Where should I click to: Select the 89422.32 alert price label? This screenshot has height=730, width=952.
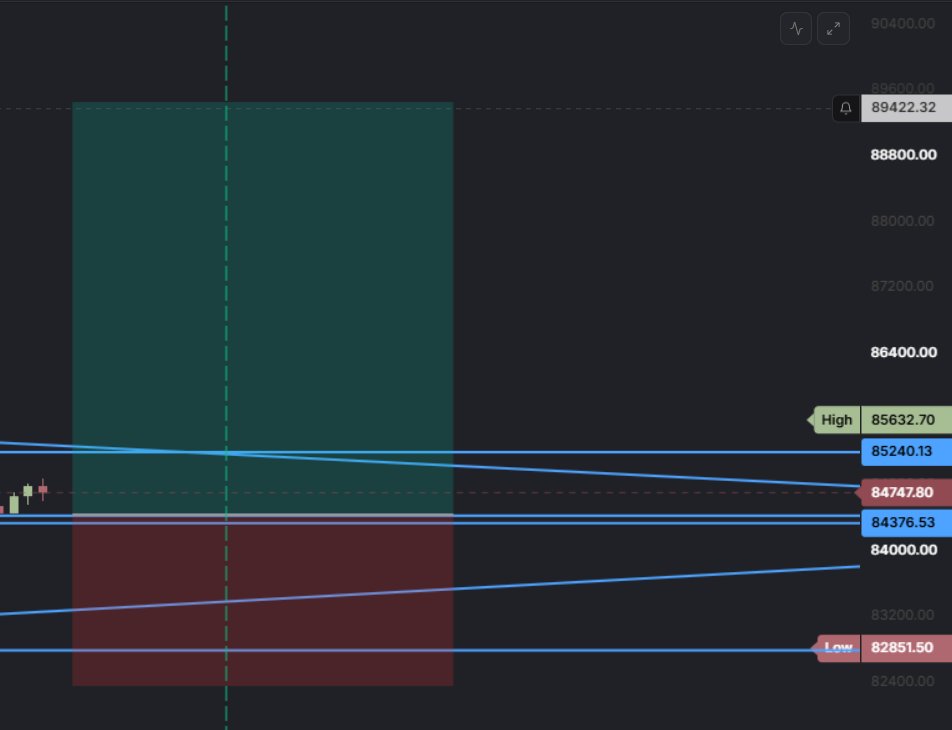[x=906, y=108]
